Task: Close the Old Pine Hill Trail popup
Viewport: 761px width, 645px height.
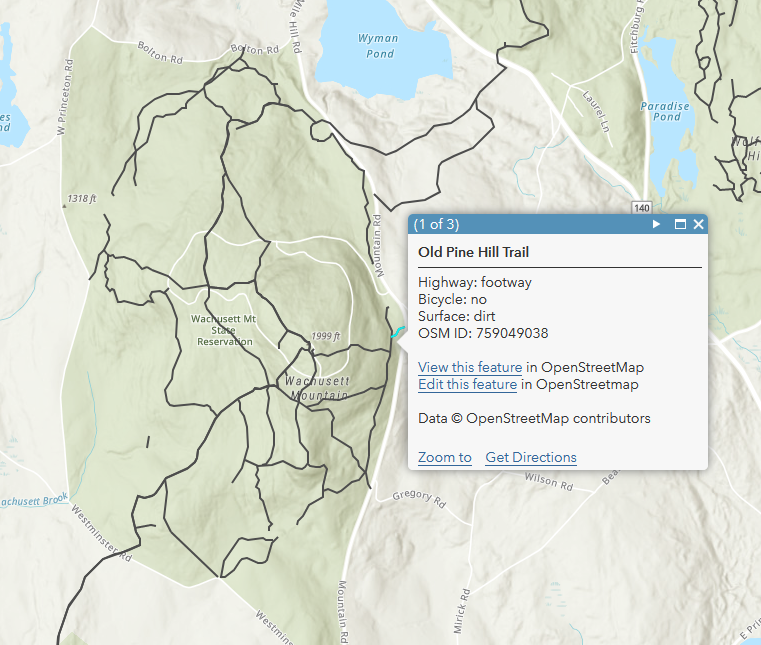Action: click(x=698, y=224)
